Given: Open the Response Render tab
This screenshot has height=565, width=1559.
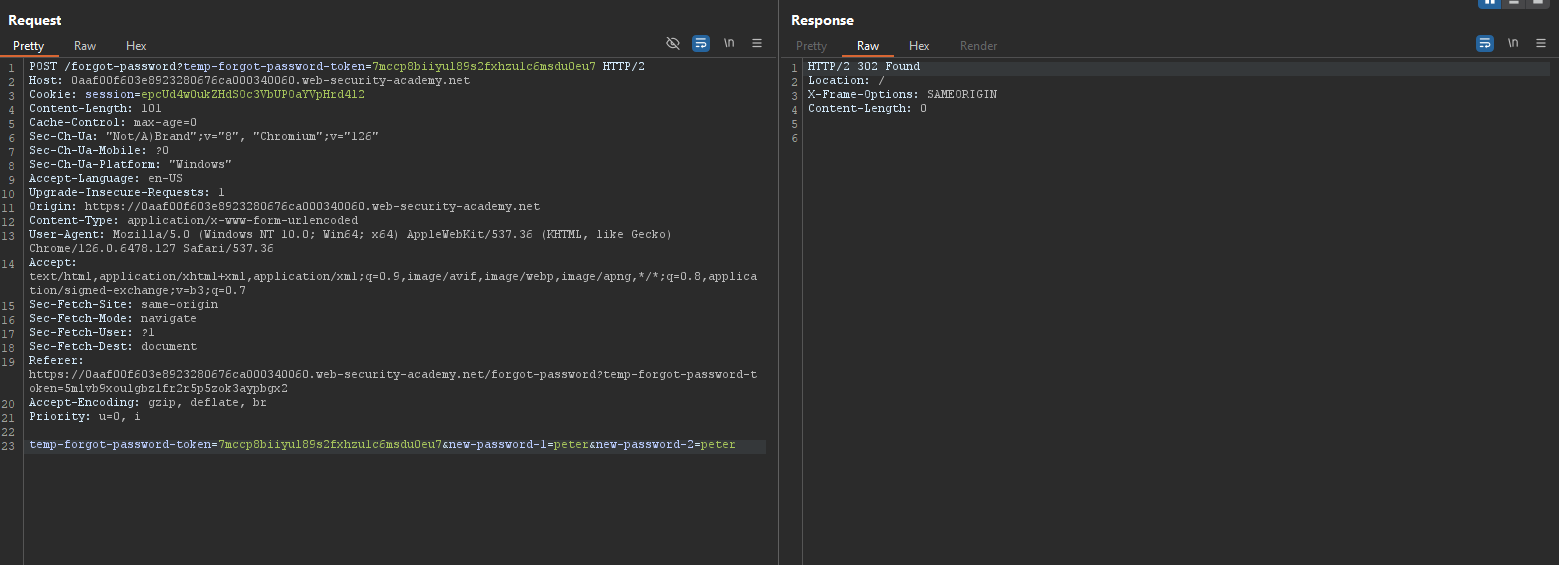Looking at the screenshot, I should 978,46.
